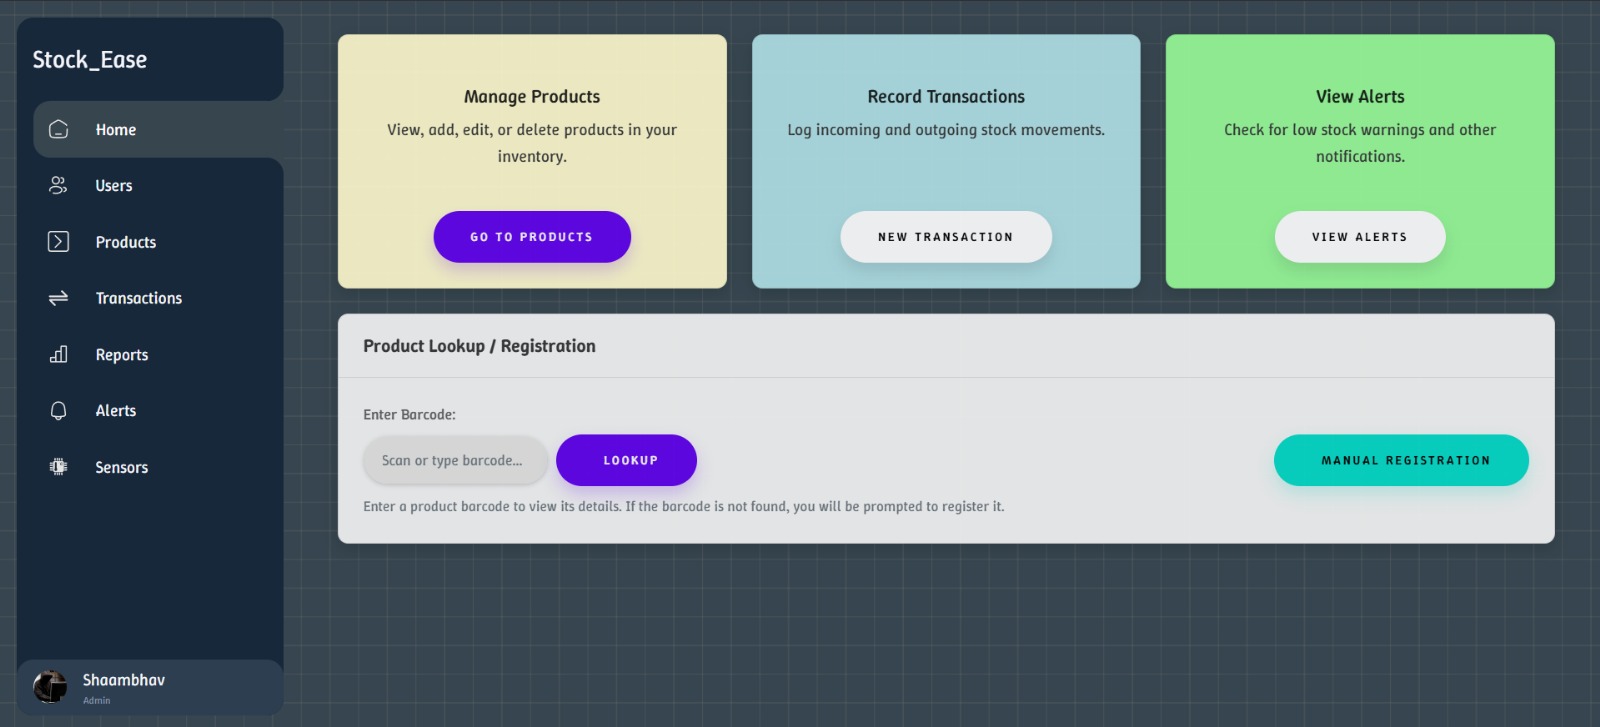Open the Reports sidebar label

122,355
